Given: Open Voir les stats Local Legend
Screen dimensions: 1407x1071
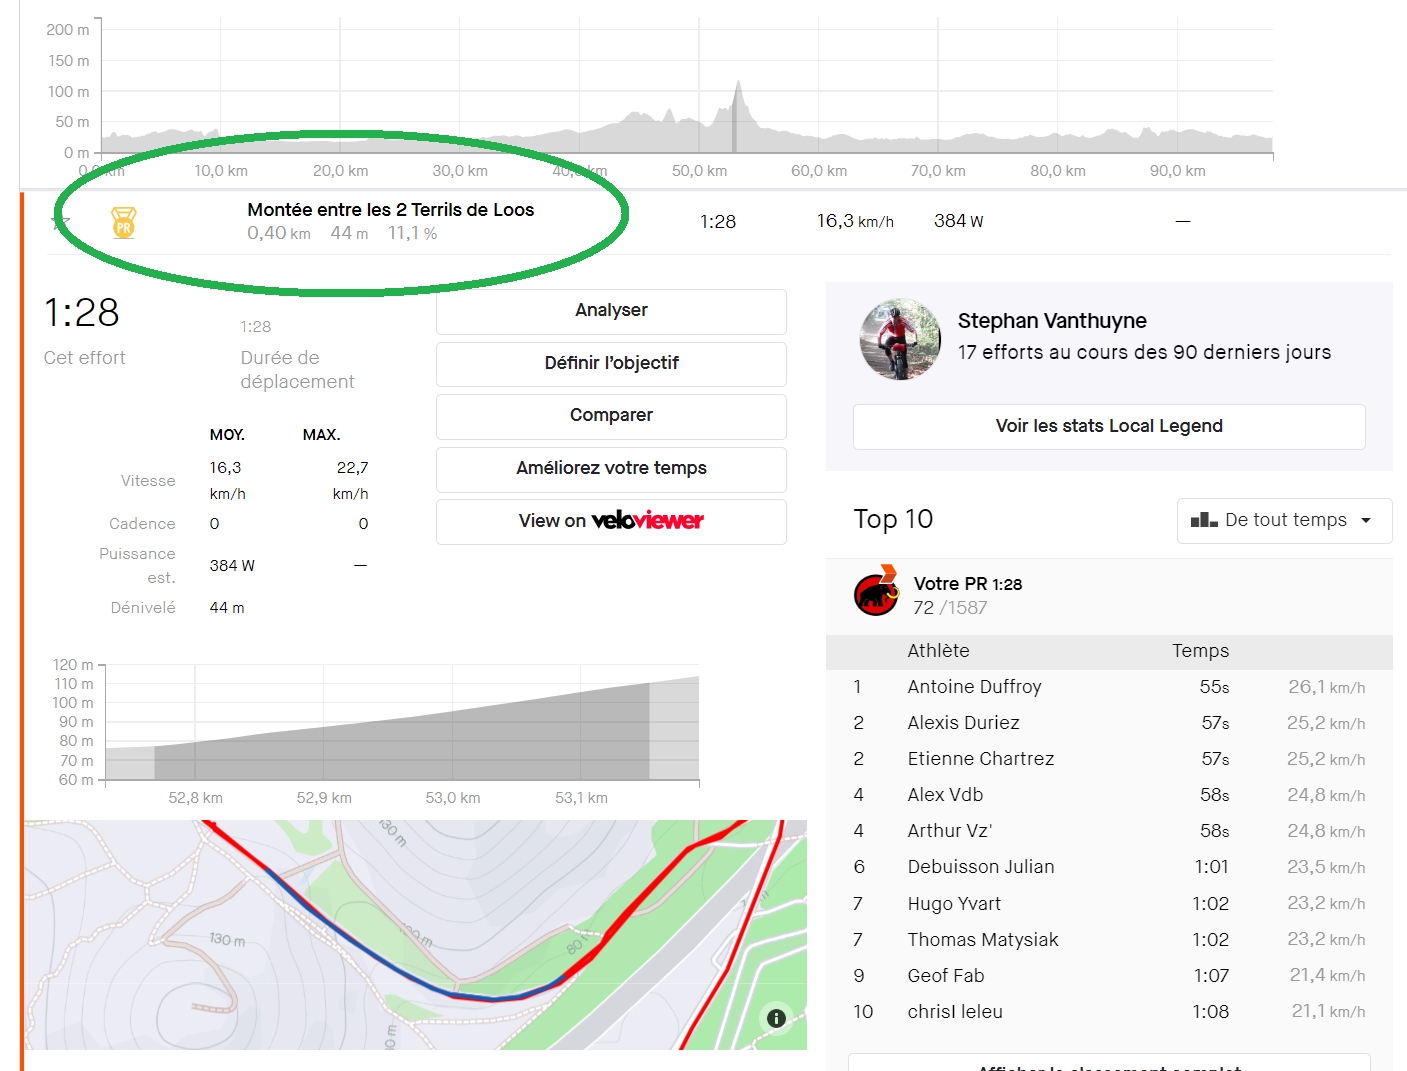Looking at the screenshot, I should click(1109, 427).
